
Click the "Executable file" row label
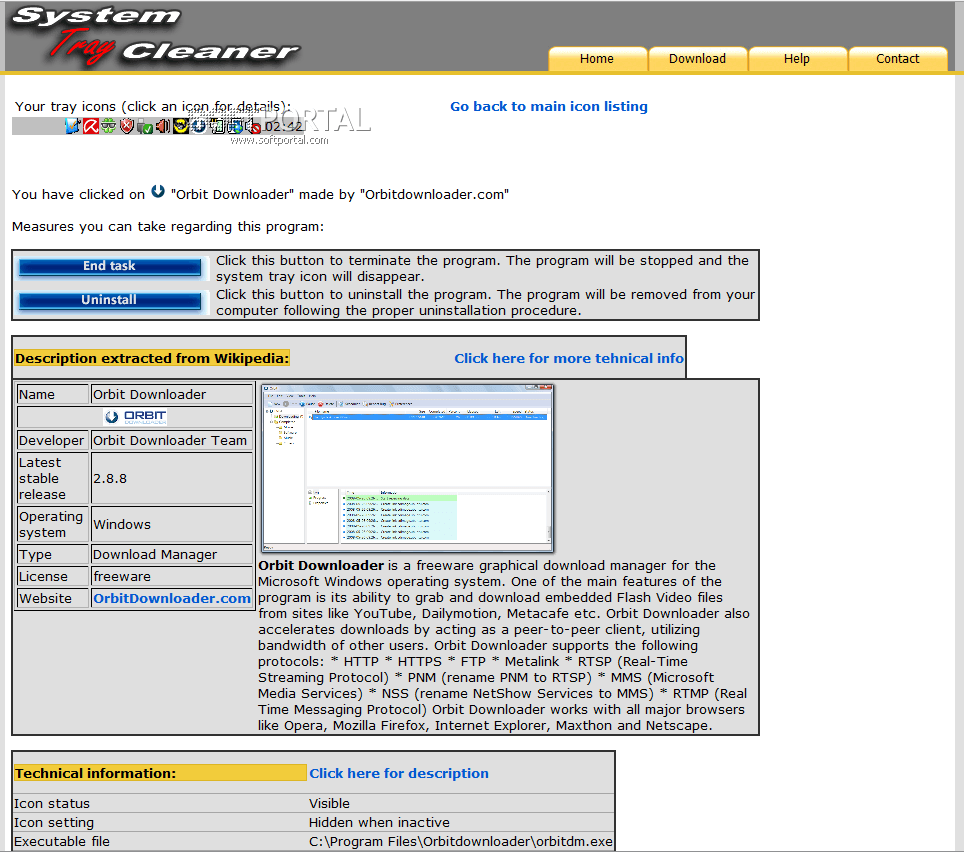pyautogui.click(x=61, y=841)
